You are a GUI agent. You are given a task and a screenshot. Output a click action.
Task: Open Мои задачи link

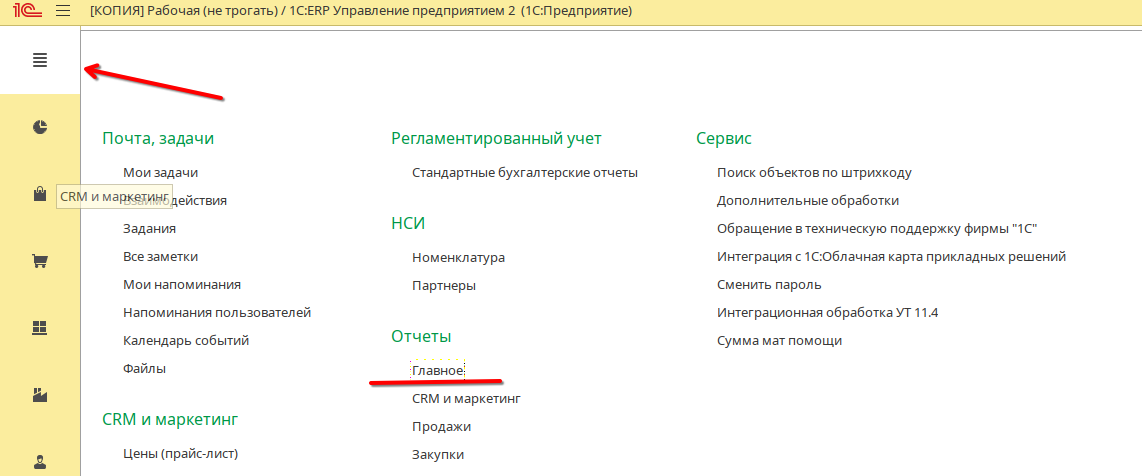[x=160, y=172]
